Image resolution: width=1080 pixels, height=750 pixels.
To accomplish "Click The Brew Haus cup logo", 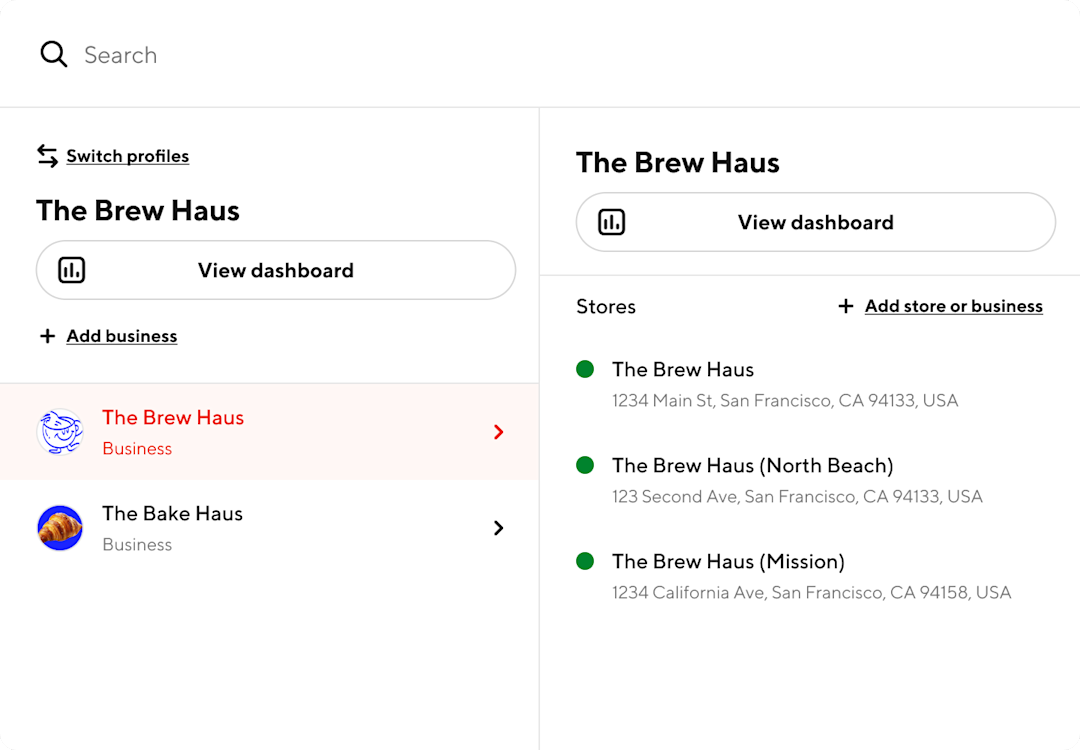I will 60,432.
